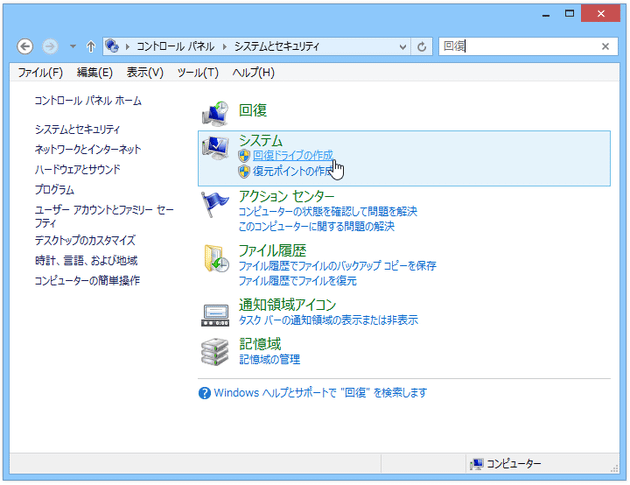
Task: Open the ツール(T) menu
Action: pos(198,73)
